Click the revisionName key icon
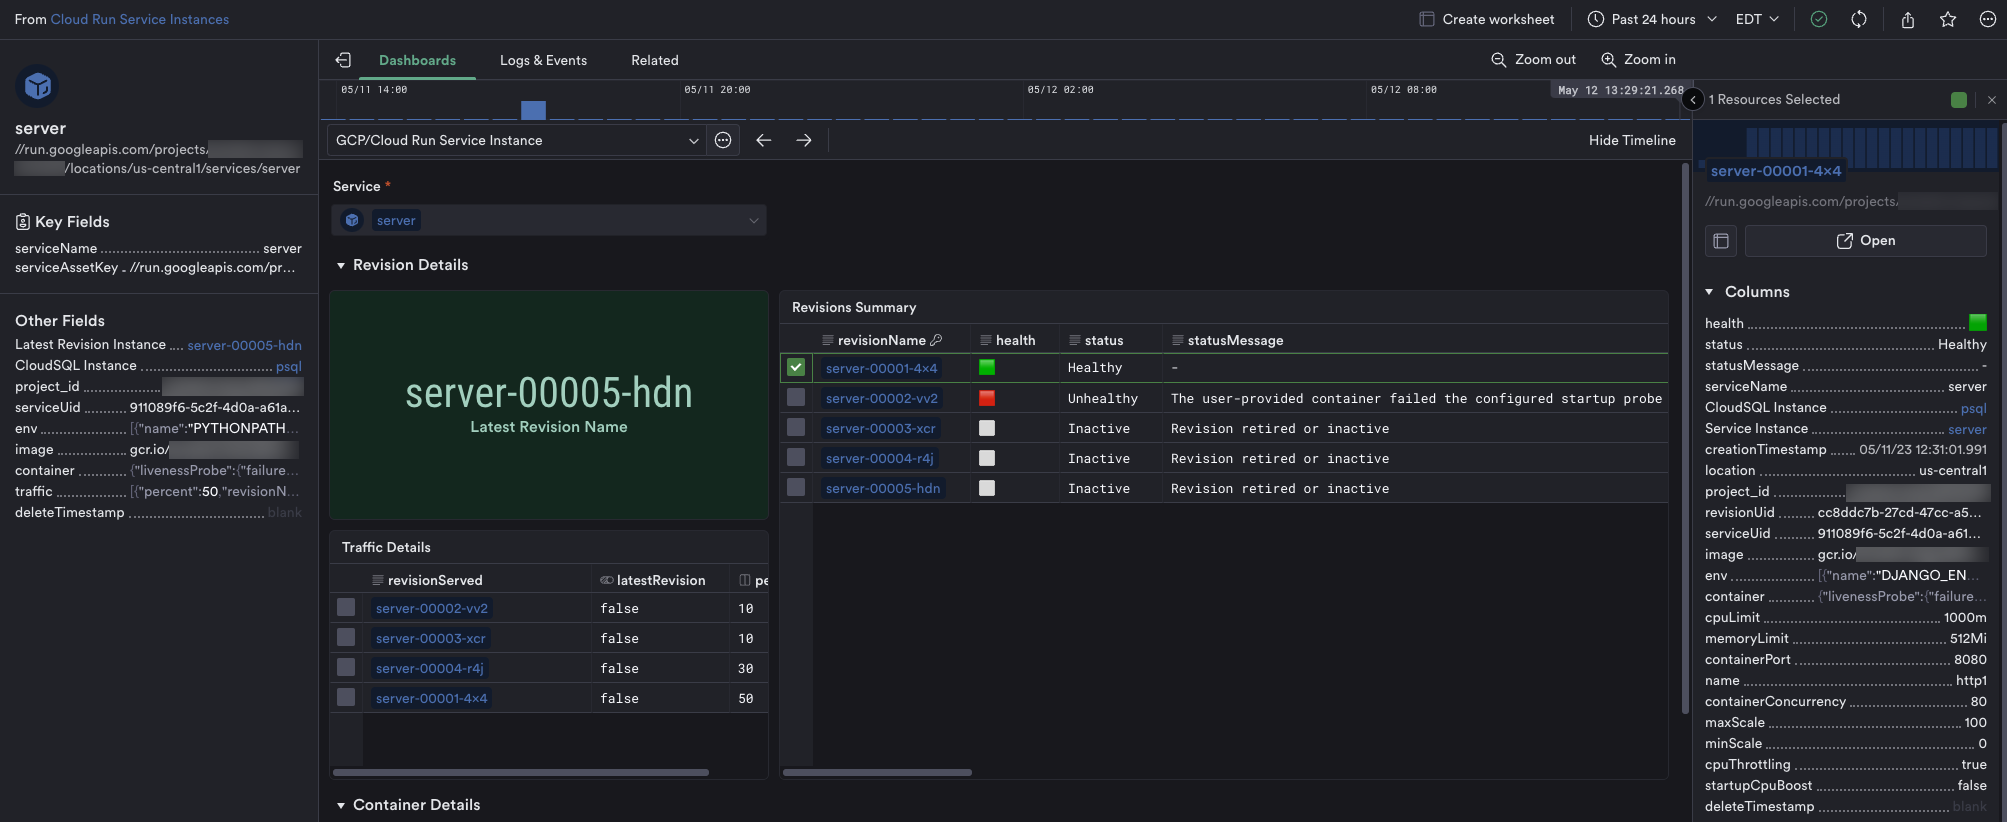Screen dimensions: 2007x822 pyautogui.click(x=936, y=340)
